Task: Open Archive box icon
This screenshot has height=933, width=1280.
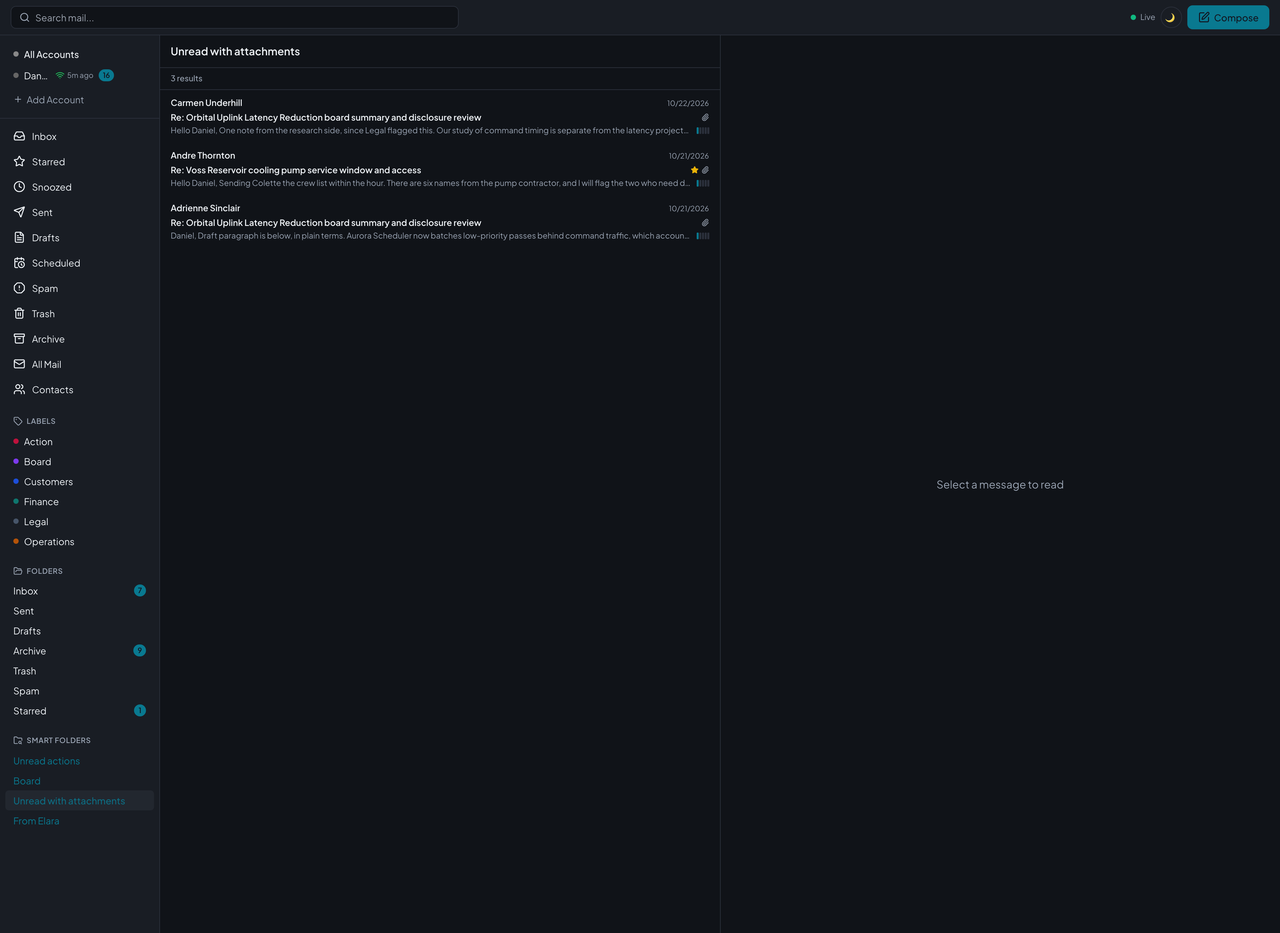Action: (x=19, y=339)
